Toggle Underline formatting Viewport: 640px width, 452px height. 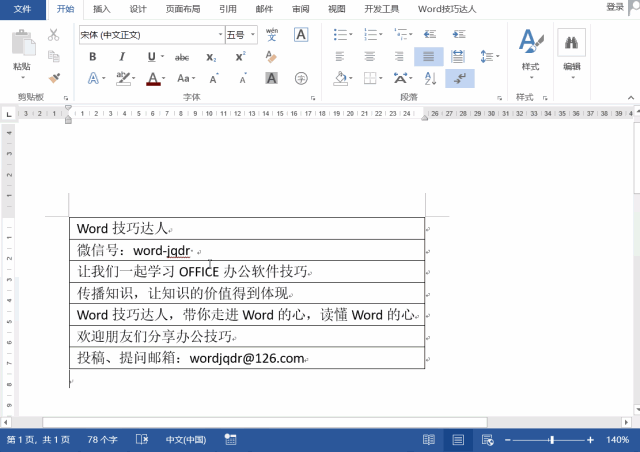[151, 57]
